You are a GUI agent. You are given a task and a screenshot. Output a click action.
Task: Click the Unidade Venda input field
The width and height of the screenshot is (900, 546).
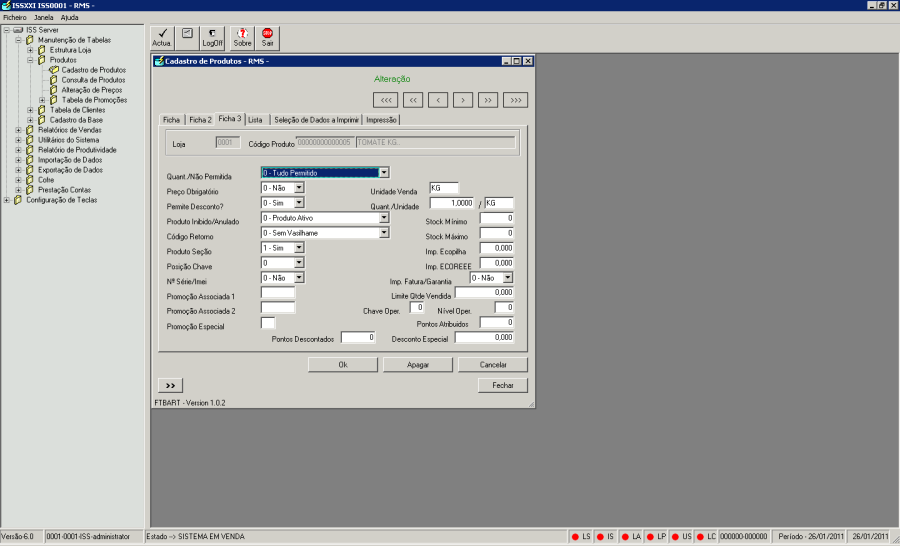click(444, 188)
